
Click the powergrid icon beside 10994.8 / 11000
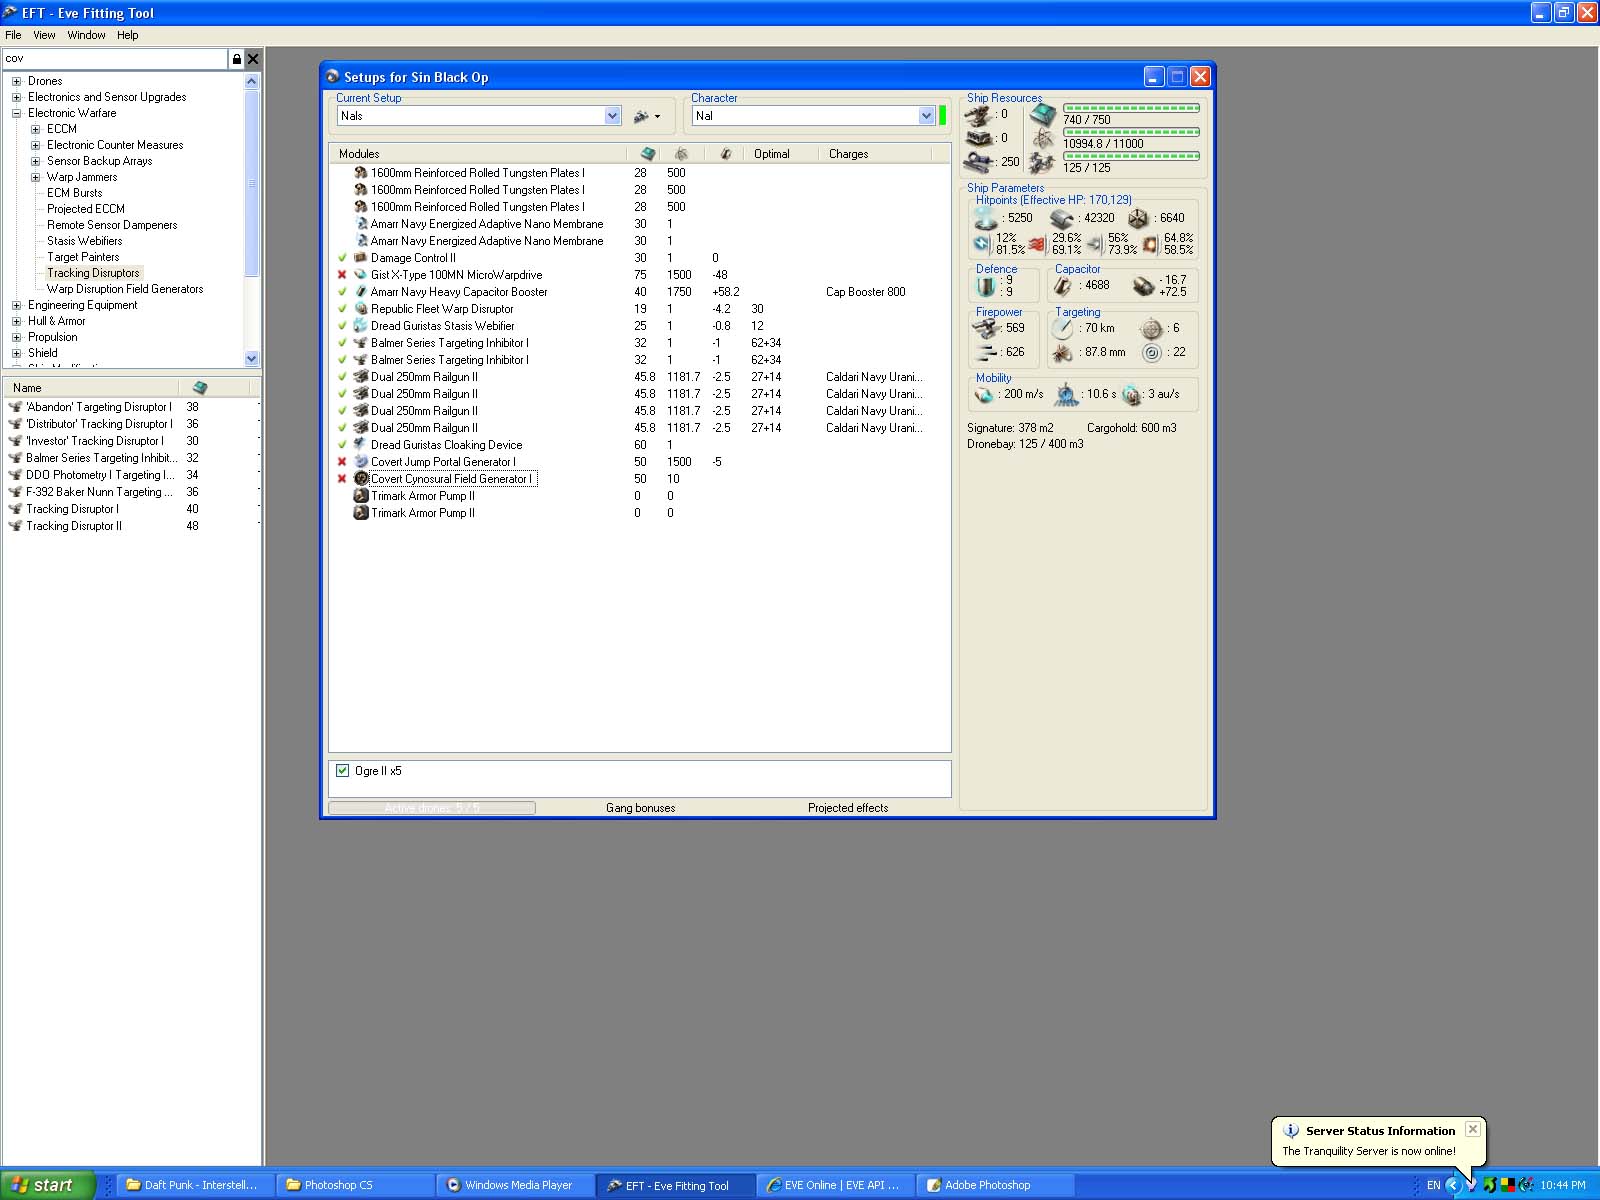tap(1043, 138)
